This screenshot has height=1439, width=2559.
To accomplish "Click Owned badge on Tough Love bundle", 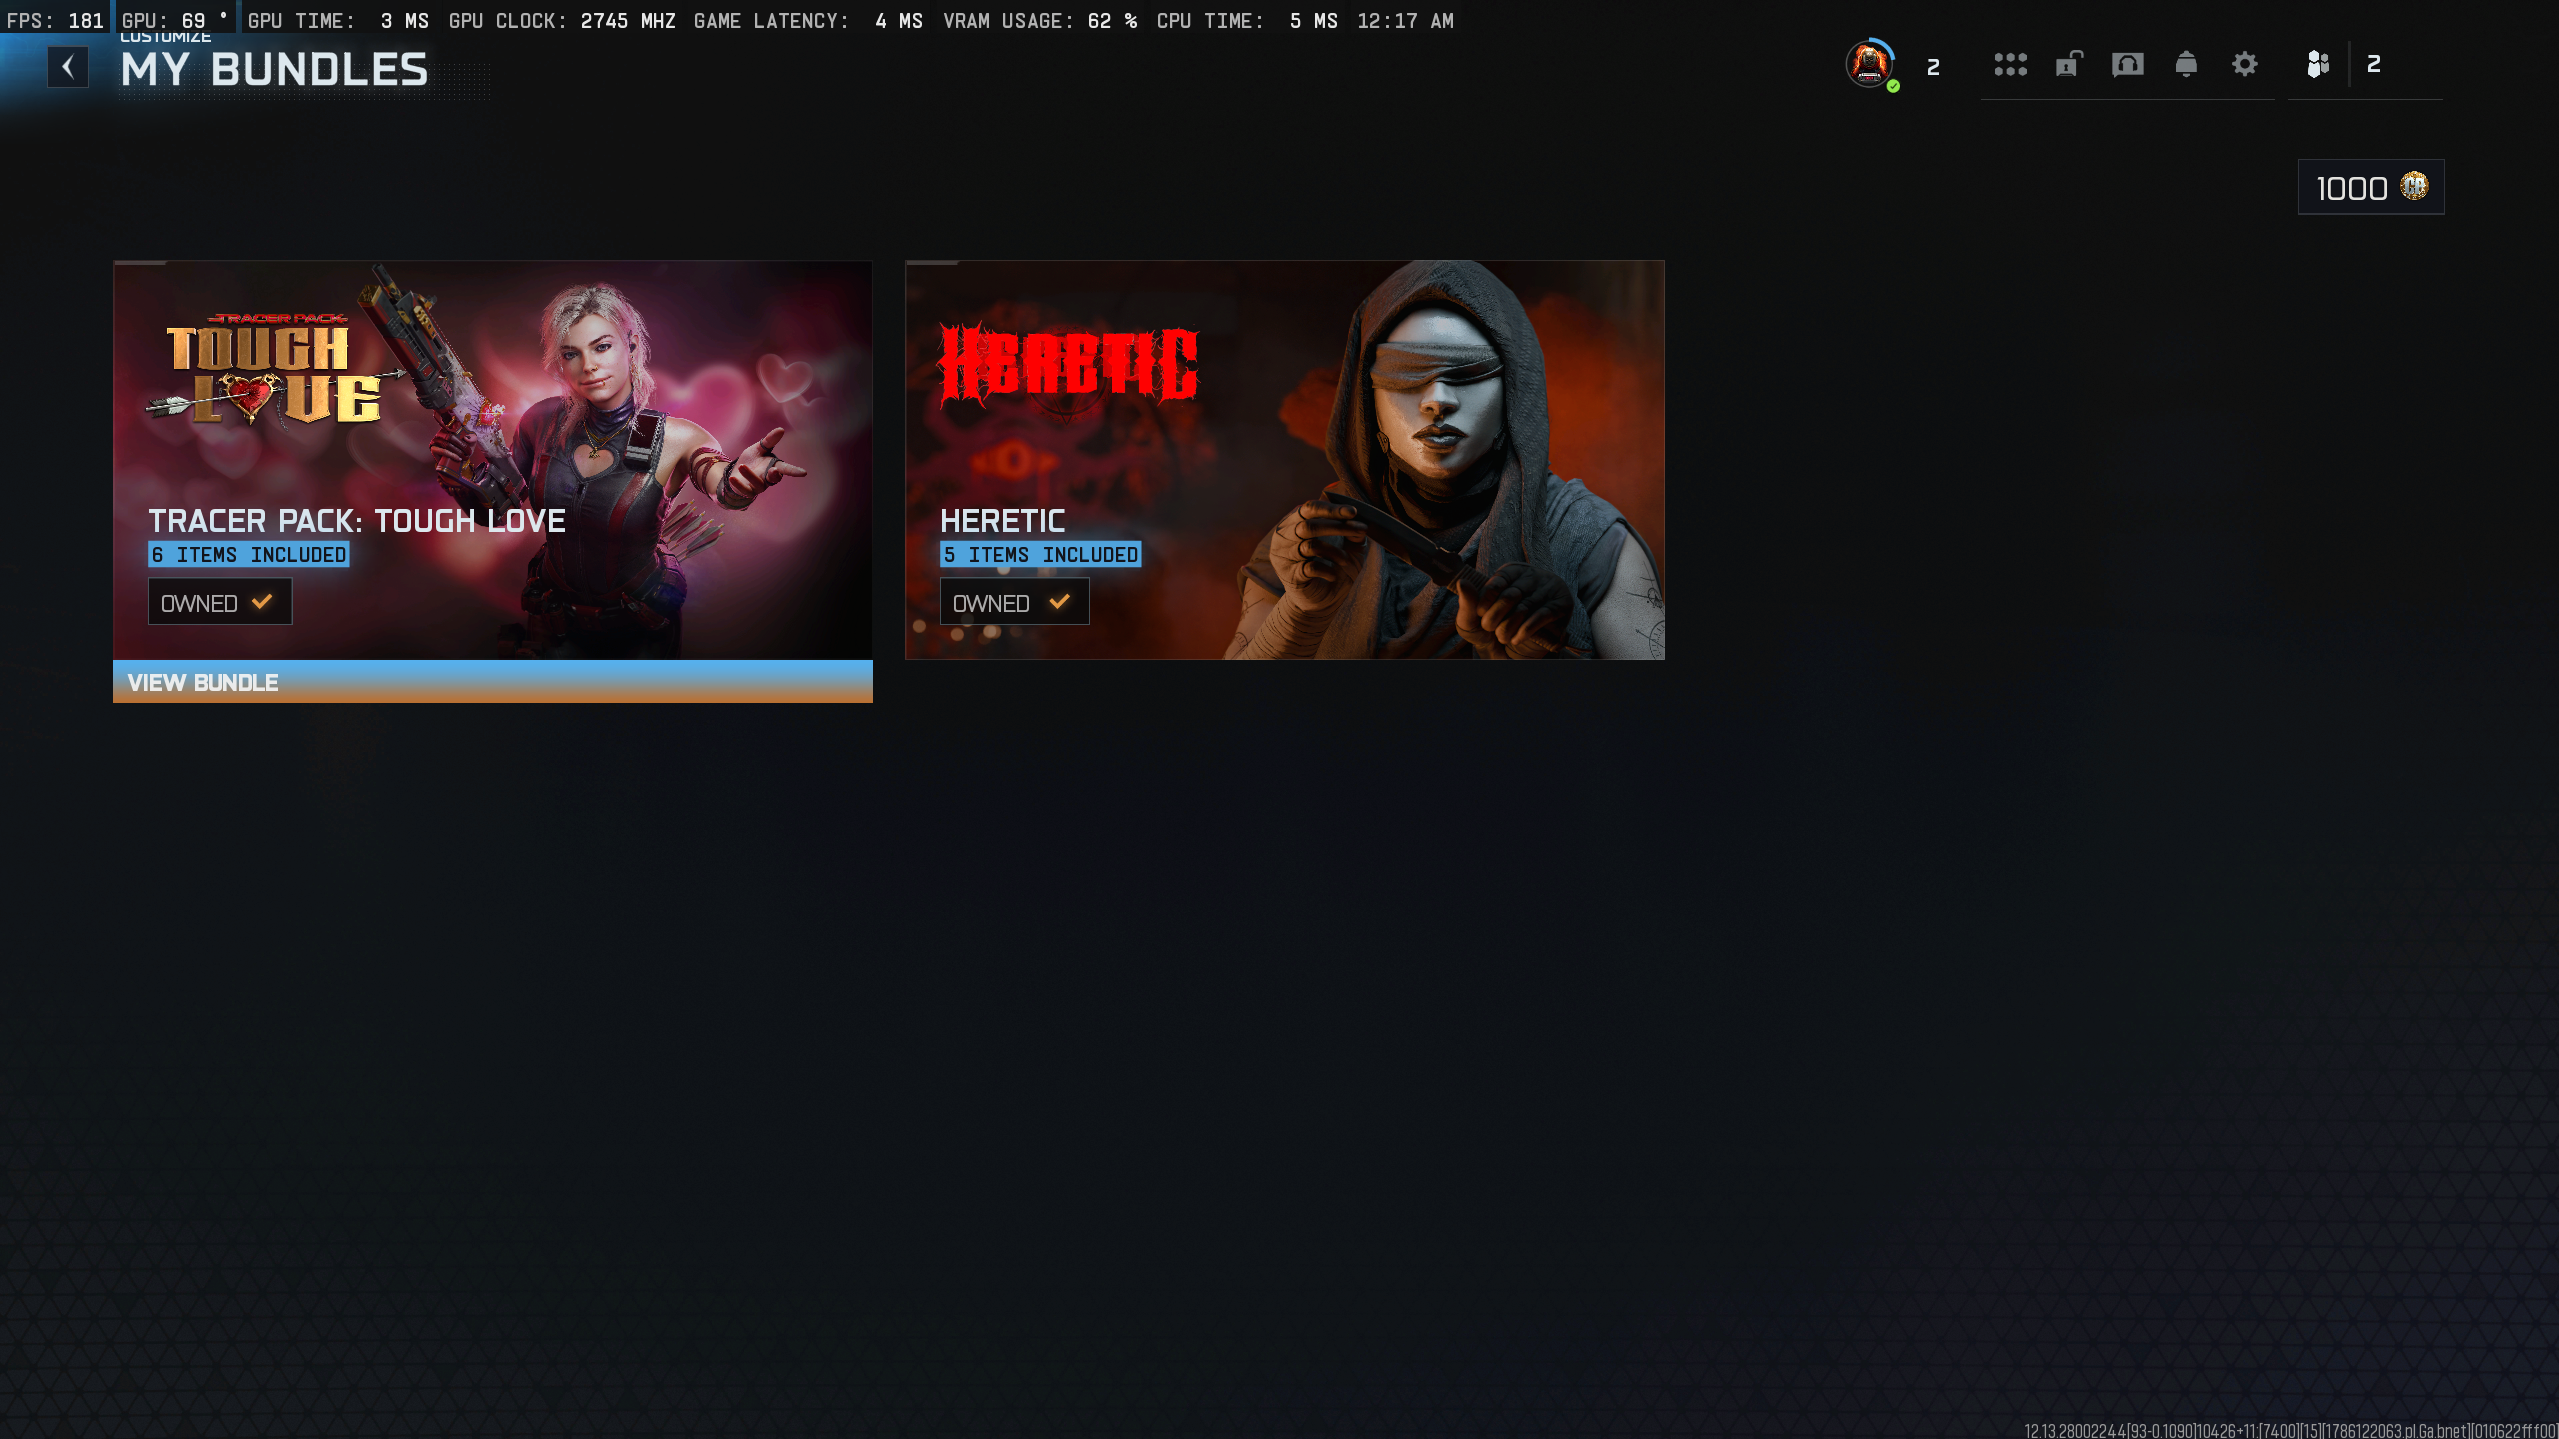I will tap(220, 602).
